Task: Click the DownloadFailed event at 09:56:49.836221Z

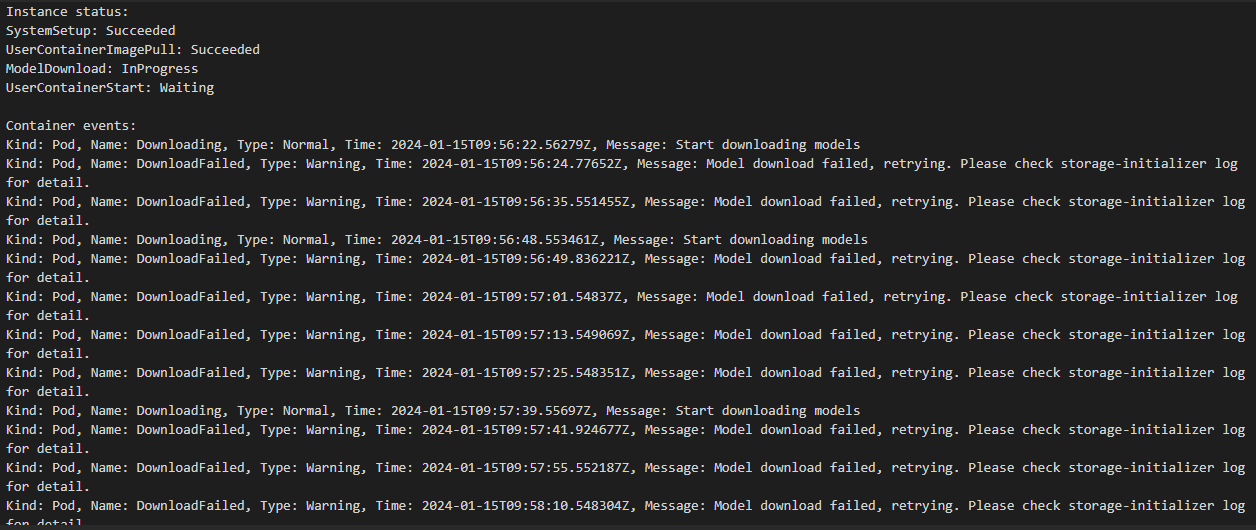Action: [x=625, y=268]
